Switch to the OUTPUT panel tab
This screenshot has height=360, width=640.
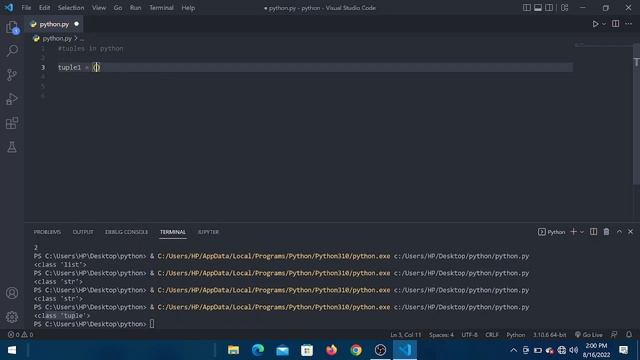point(83,232)
